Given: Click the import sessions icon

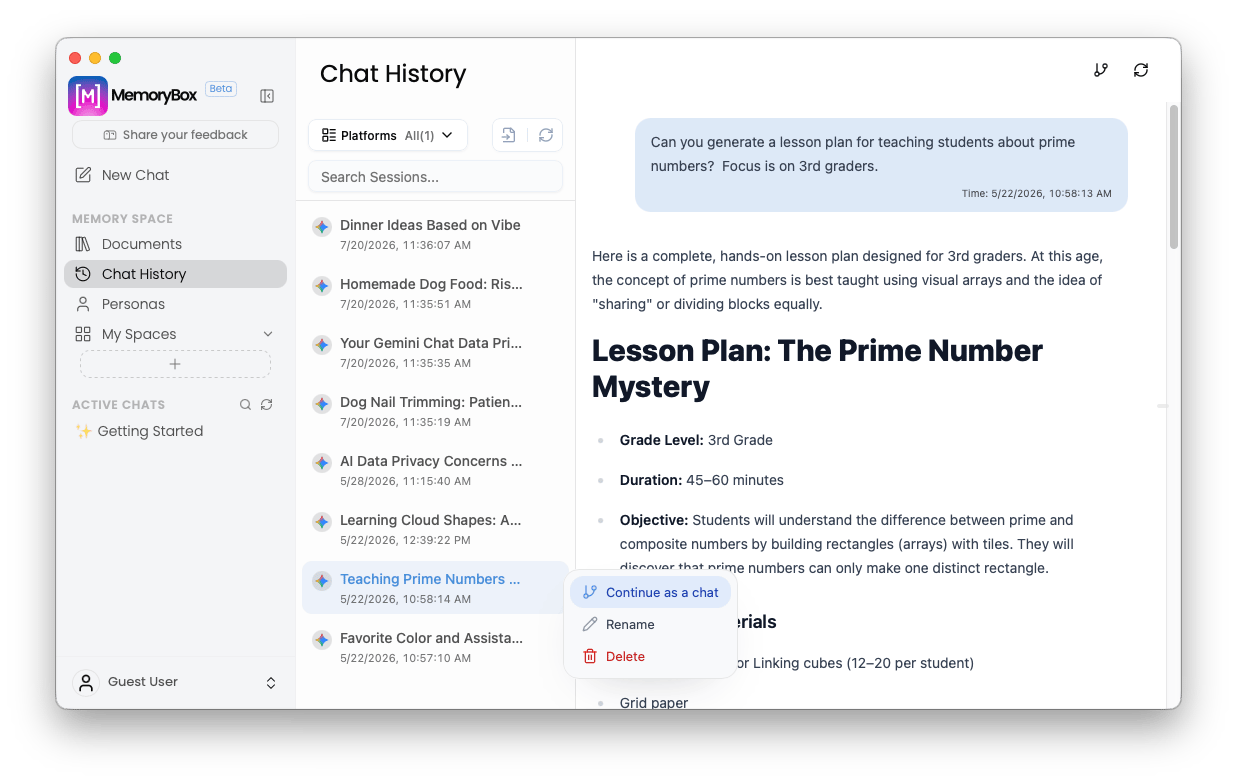Looking at the screenshot, I should 509,135.
